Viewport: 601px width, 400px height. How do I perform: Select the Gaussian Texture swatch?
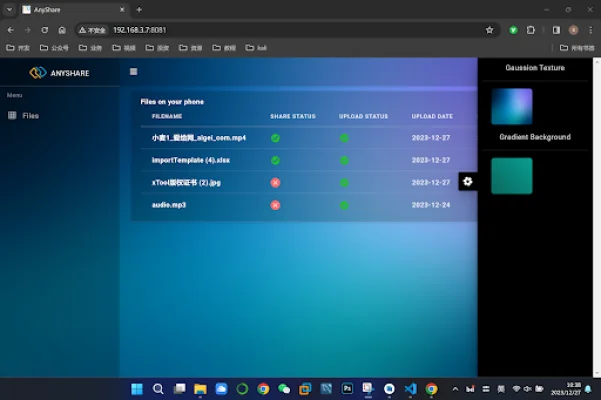pos(511,106)
